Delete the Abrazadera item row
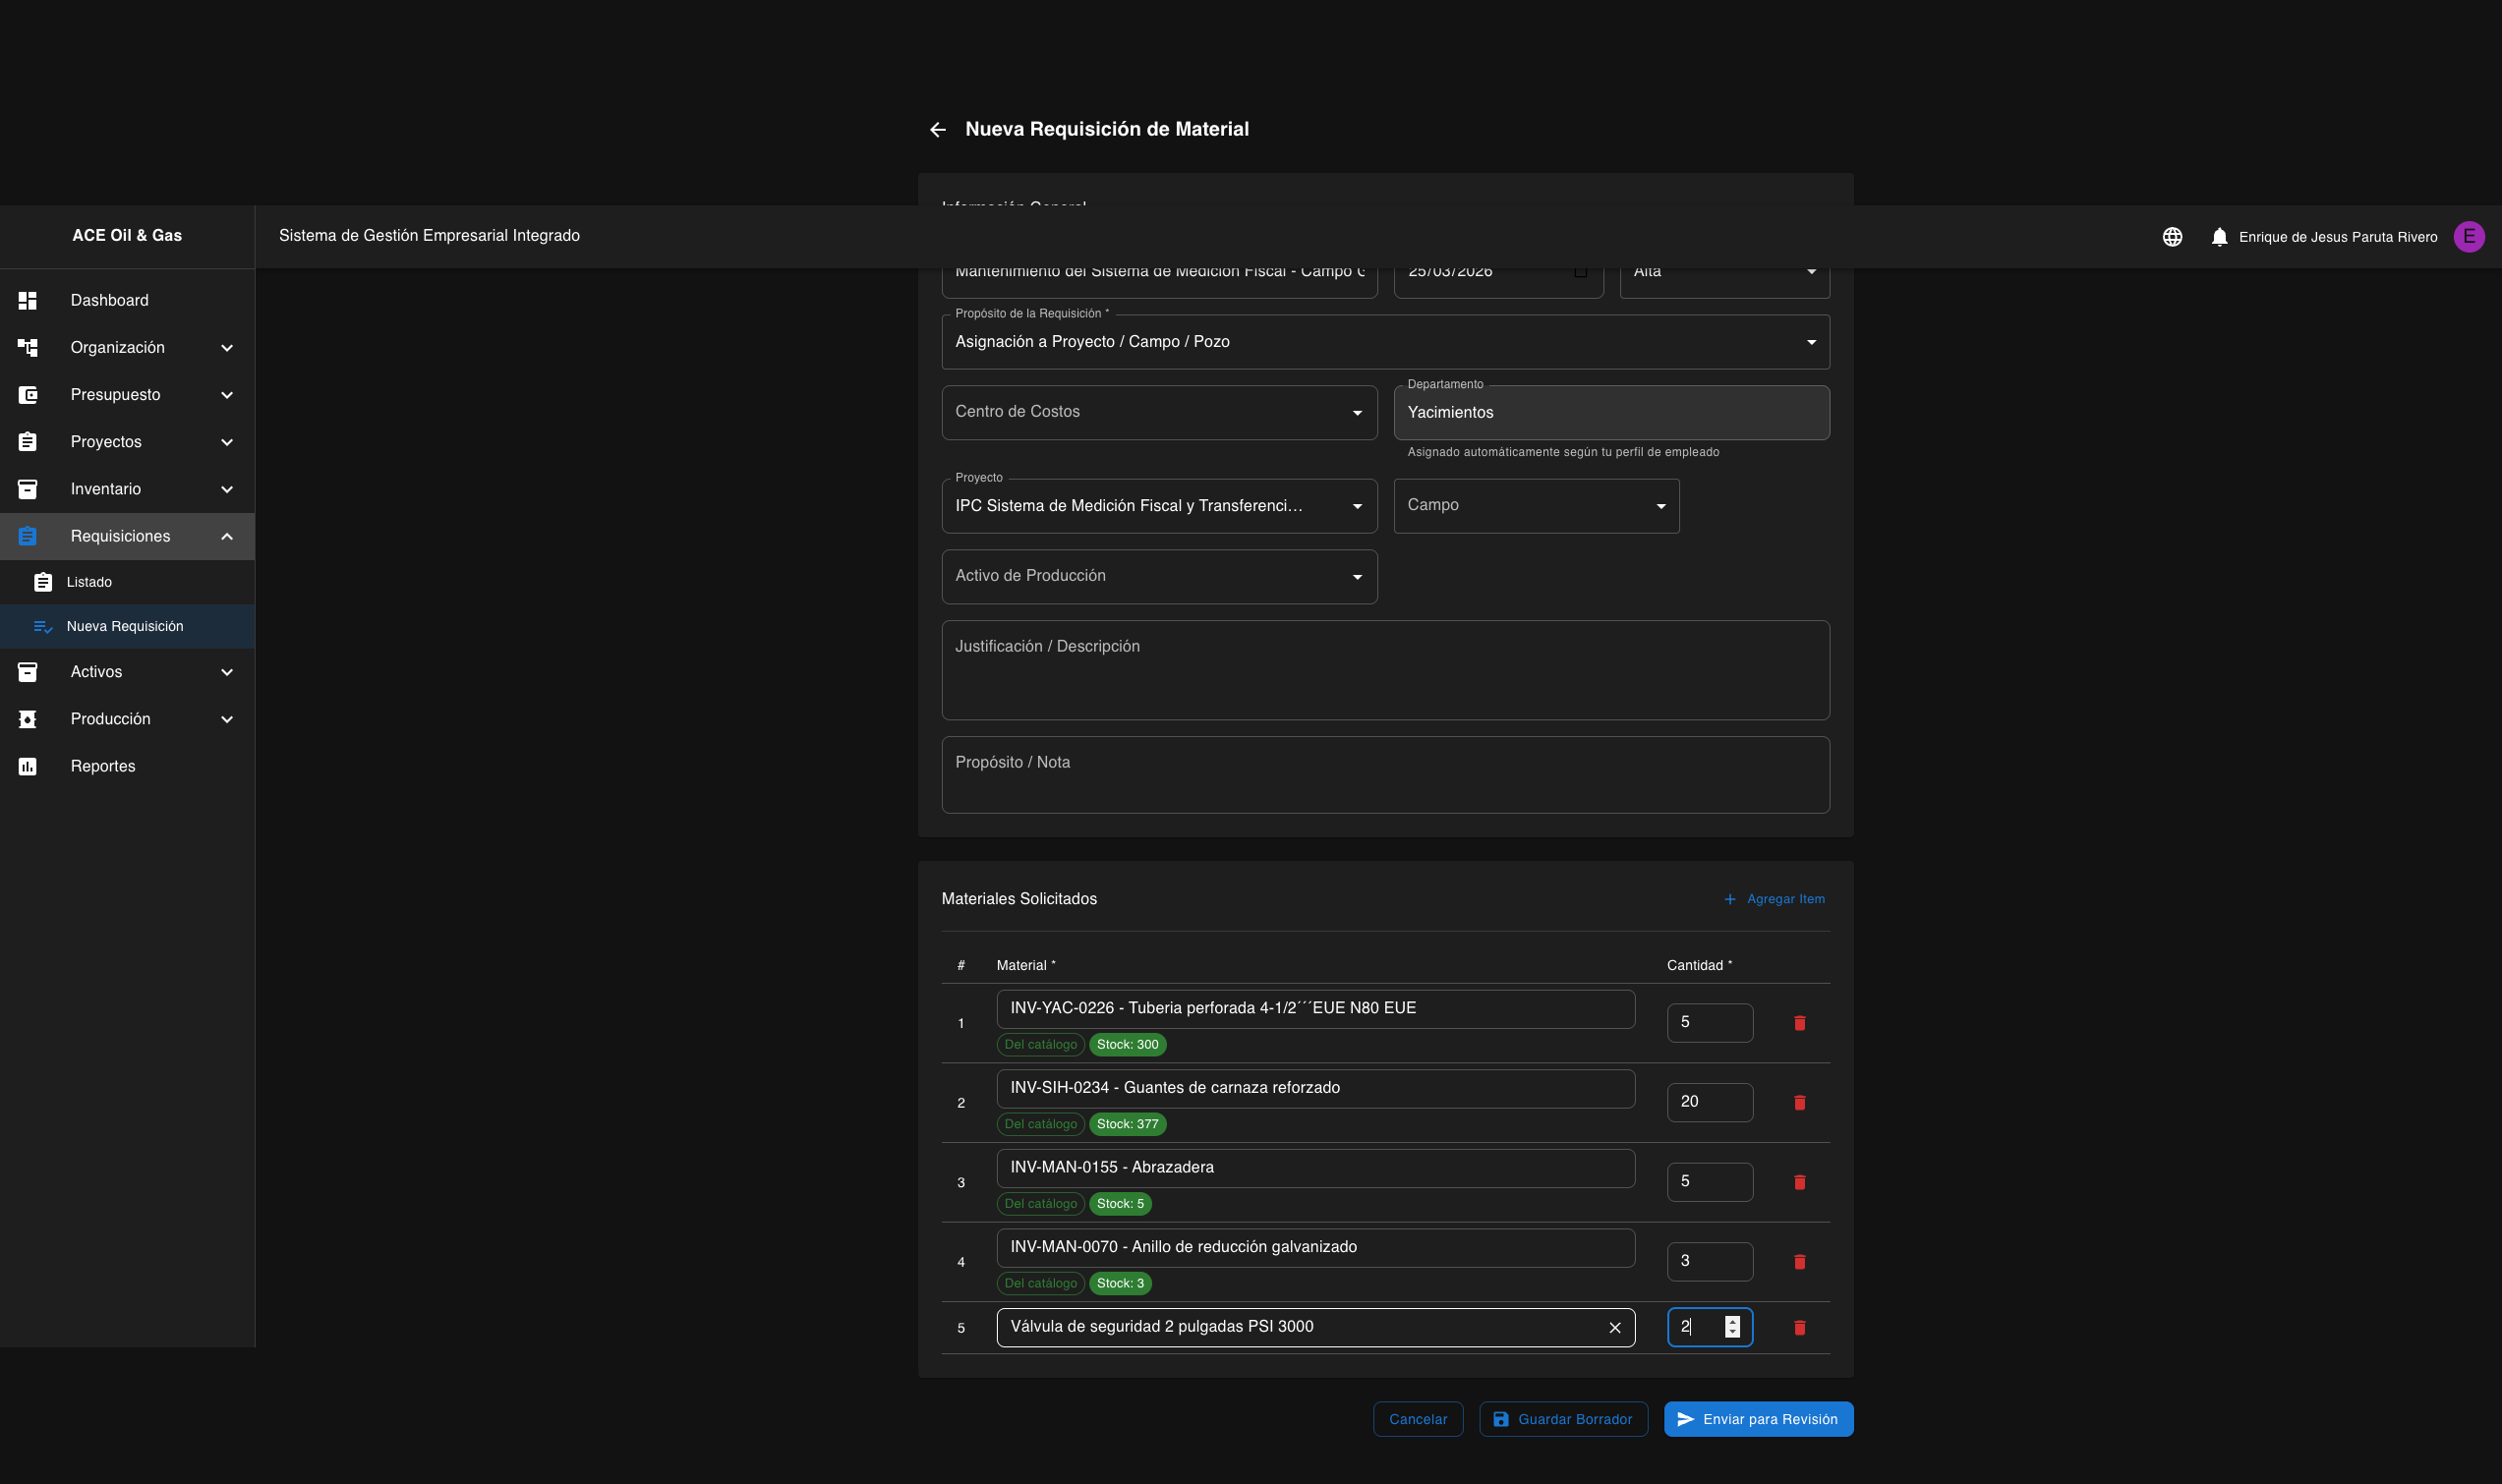Viewport: 2502px width, 1484px height. click(x=1799, y=1182)
